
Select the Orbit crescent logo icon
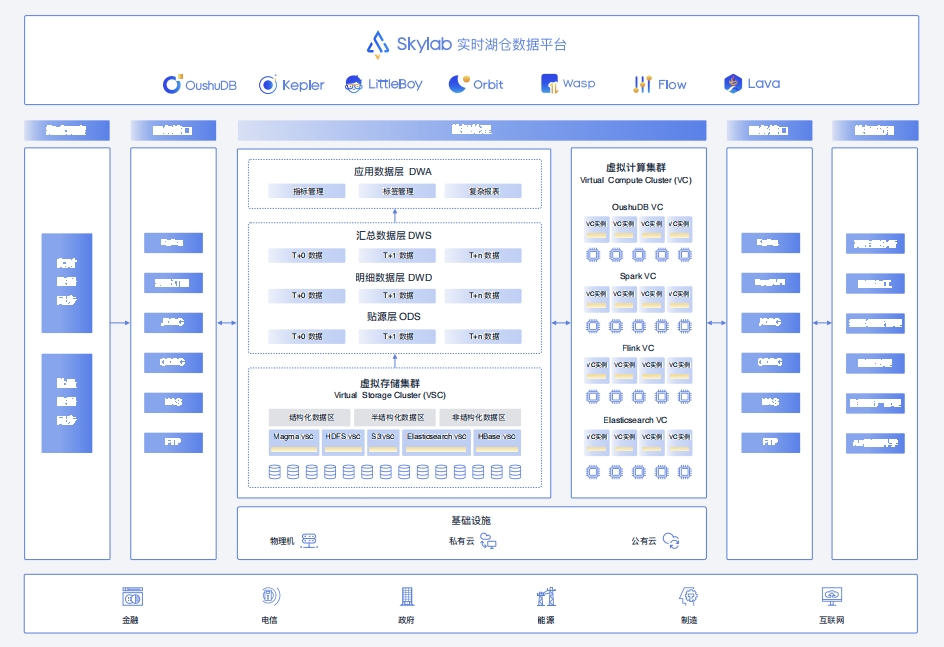(x=459, y=84)
